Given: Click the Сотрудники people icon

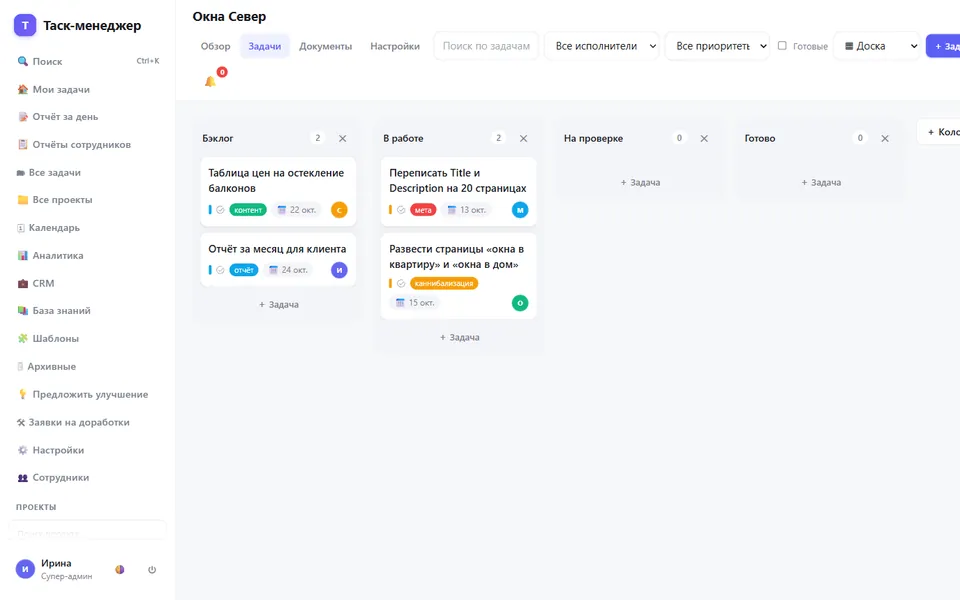Looking at the screenshot, I should (x=23, y=478).
